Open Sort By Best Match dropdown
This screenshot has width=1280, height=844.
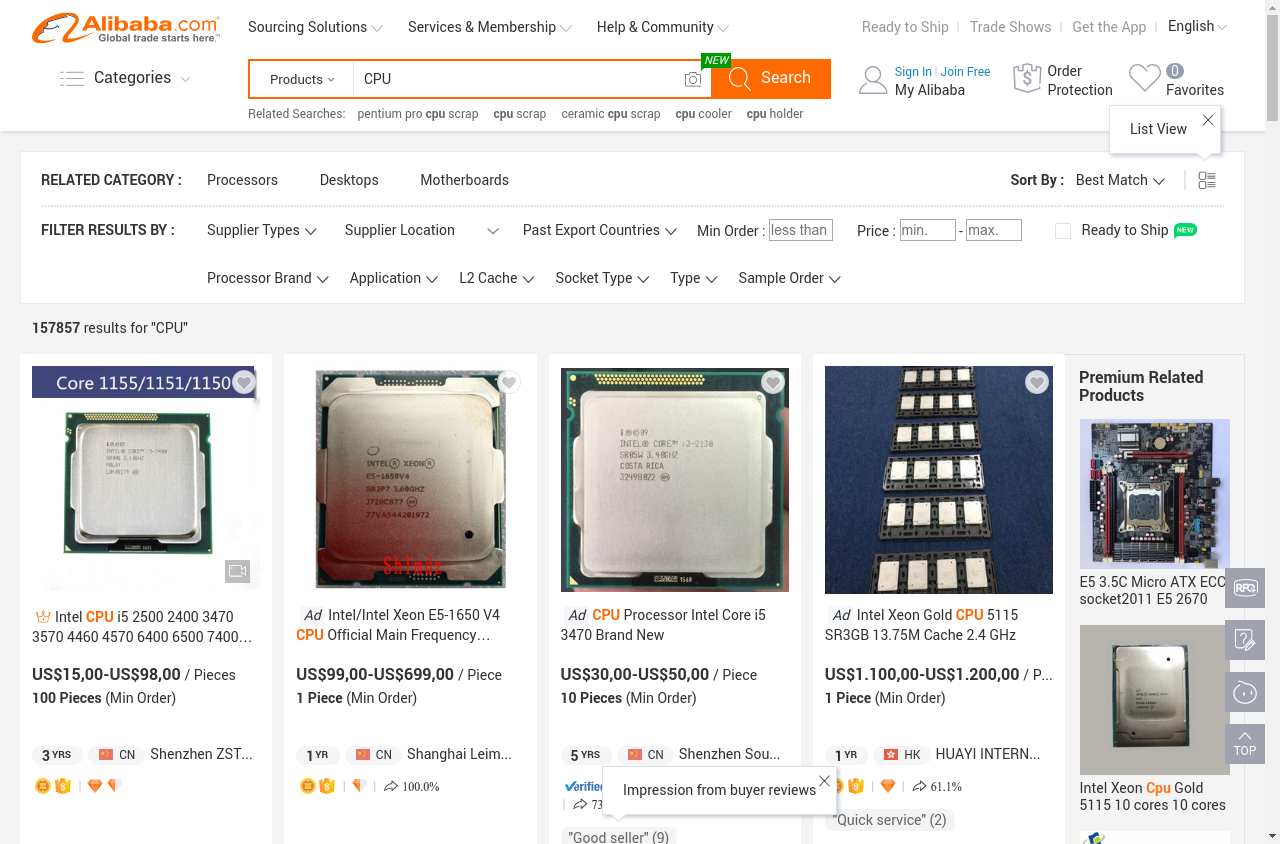pyautogui.click(x=1120, y=180)
